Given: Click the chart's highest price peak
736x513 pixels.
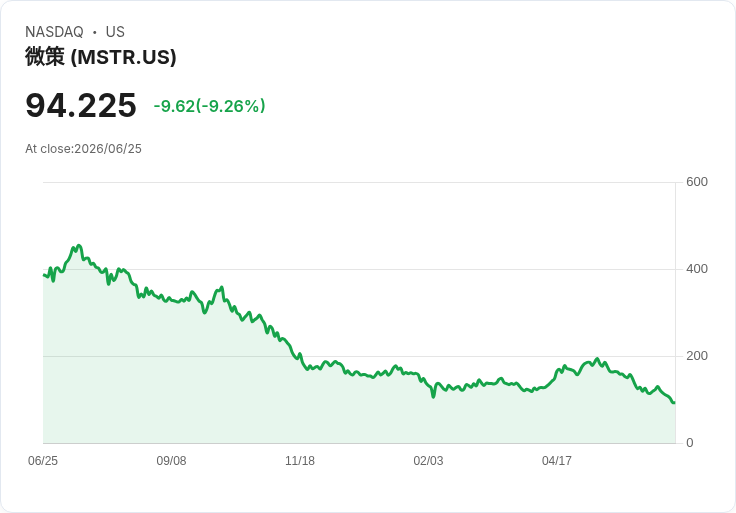Looking at the screenshot, I should point(78,245).
